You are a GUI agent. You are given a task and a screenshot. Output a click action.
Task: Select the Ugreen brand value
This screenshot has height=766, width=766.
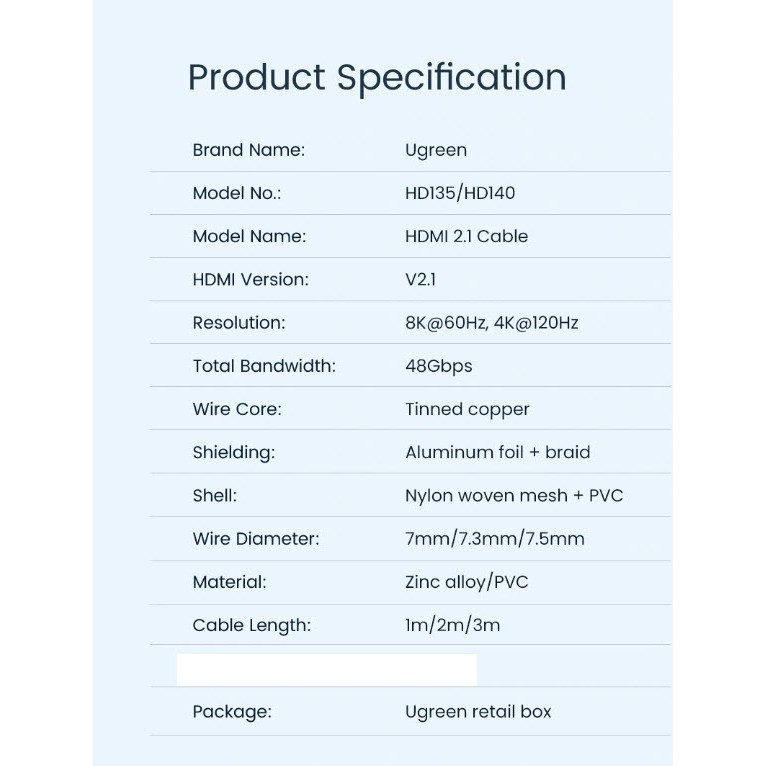click(436, 150)
